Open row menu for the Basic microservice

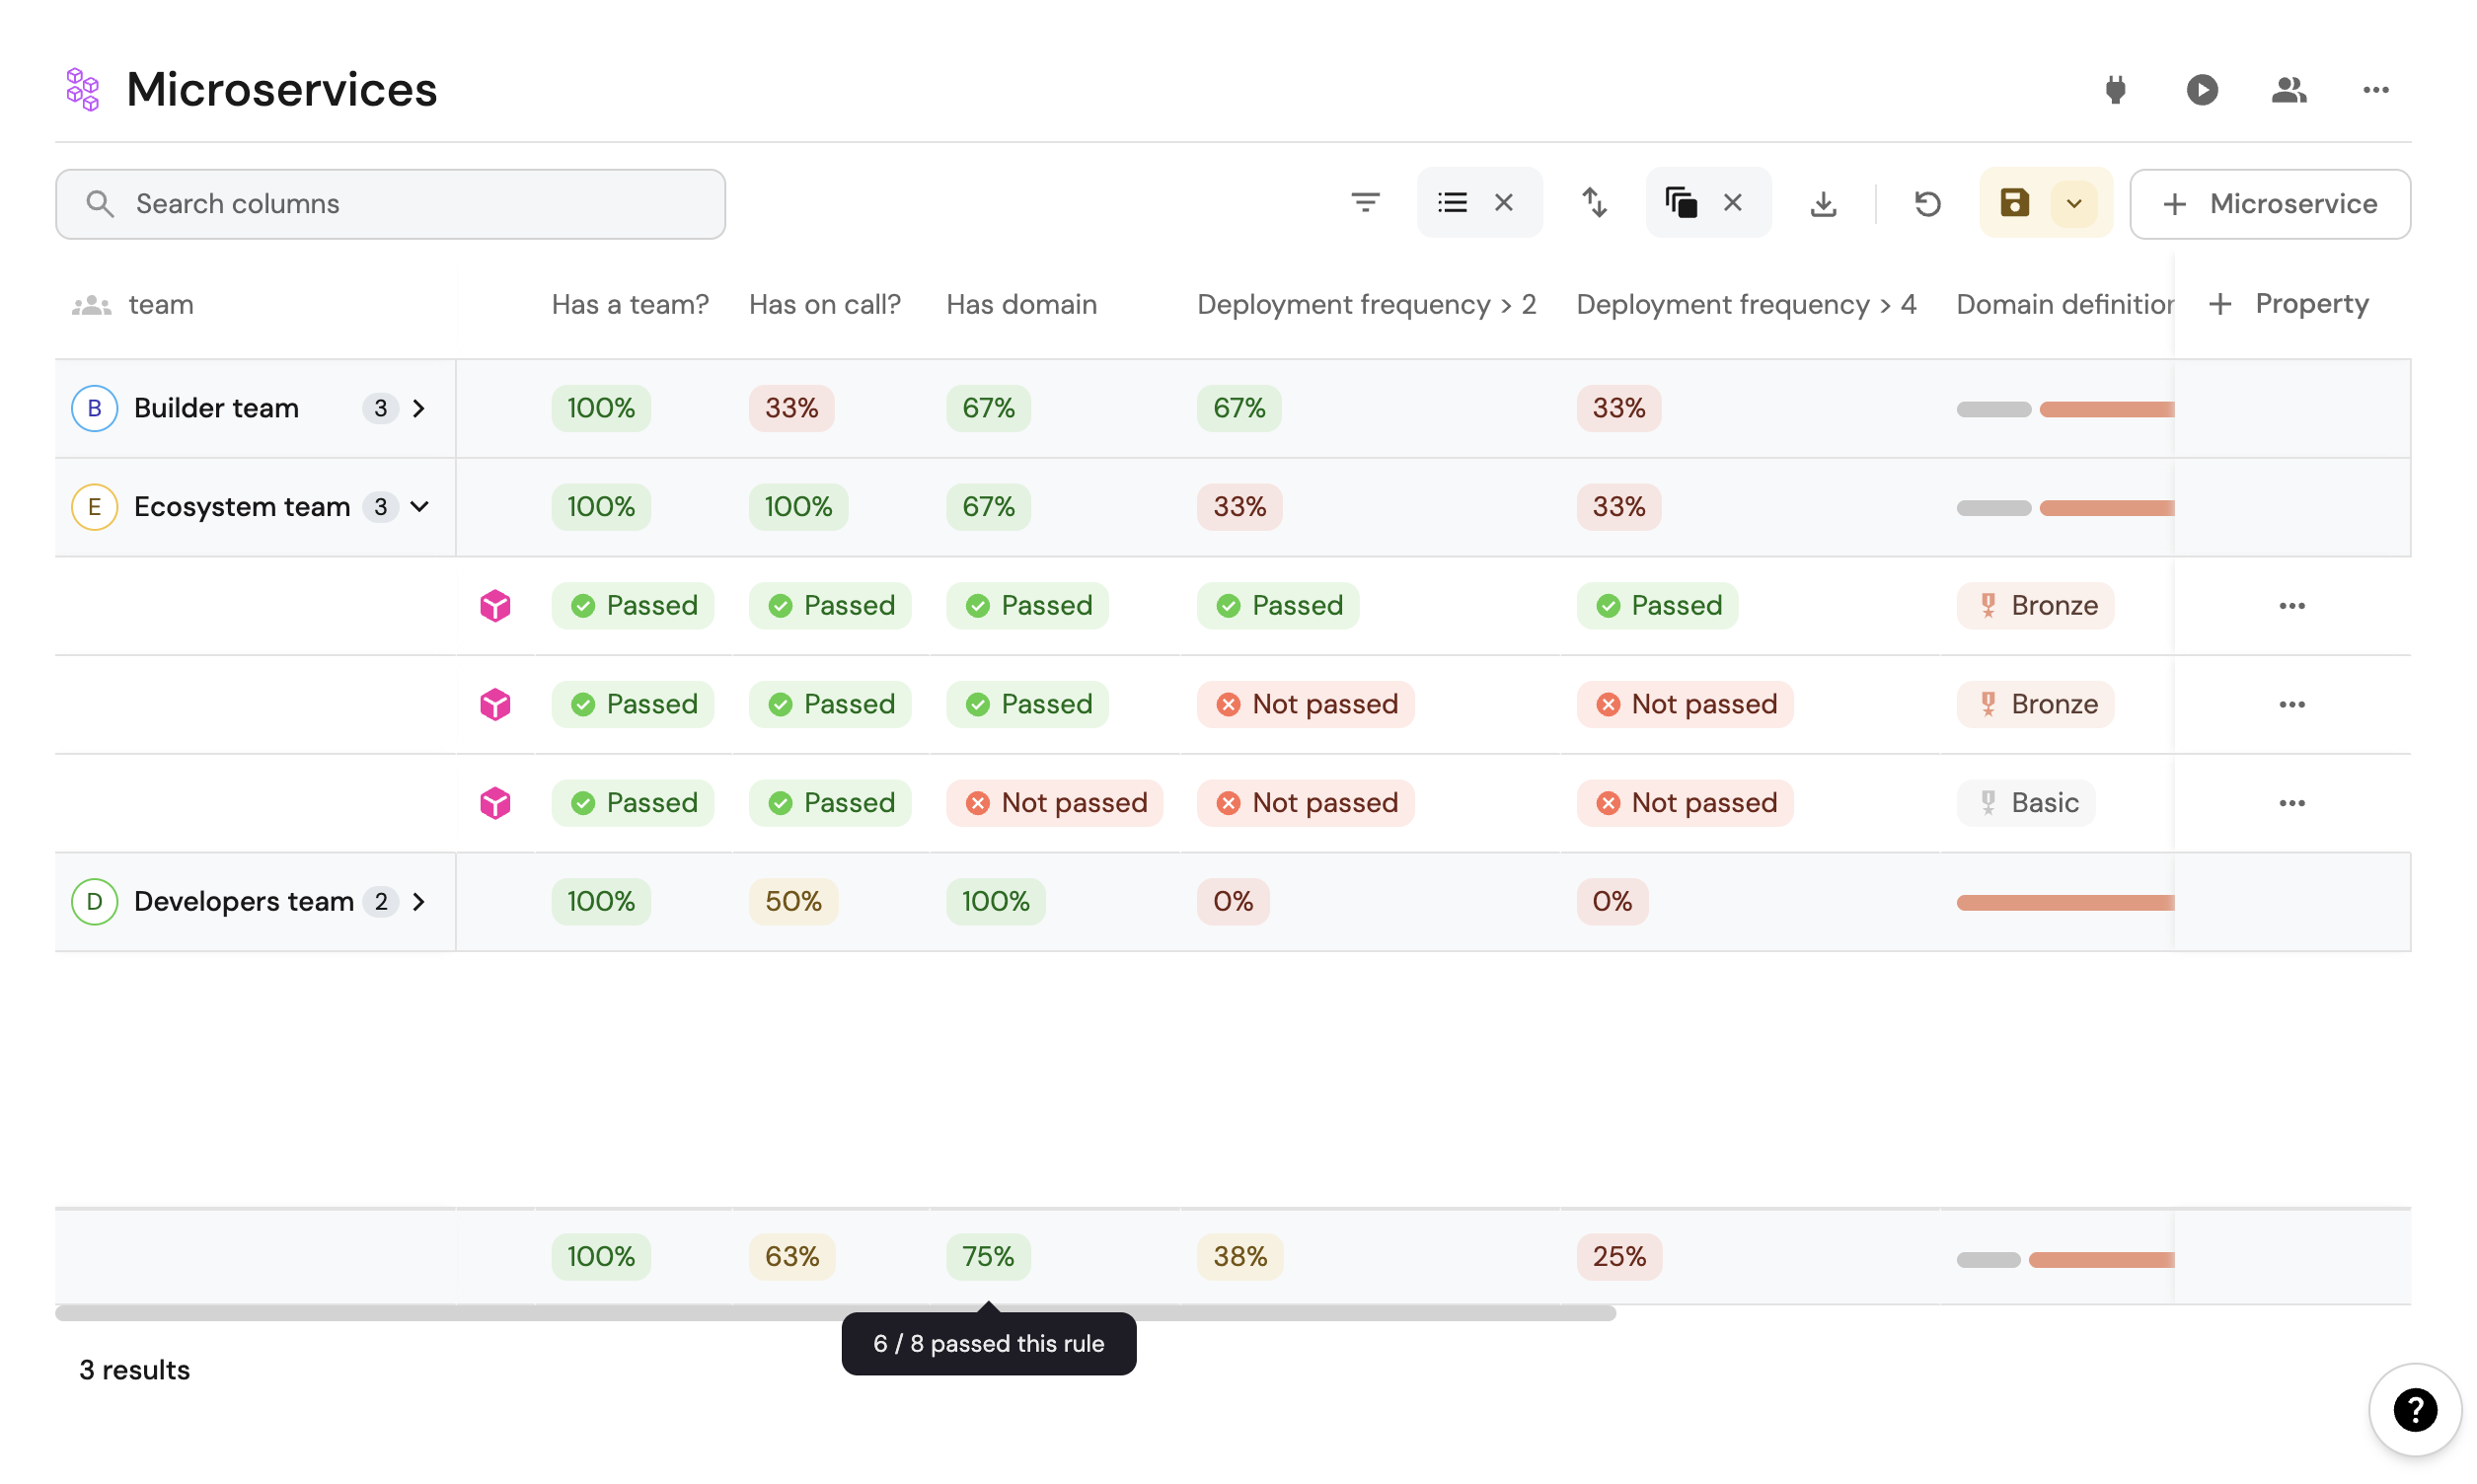2291,803
